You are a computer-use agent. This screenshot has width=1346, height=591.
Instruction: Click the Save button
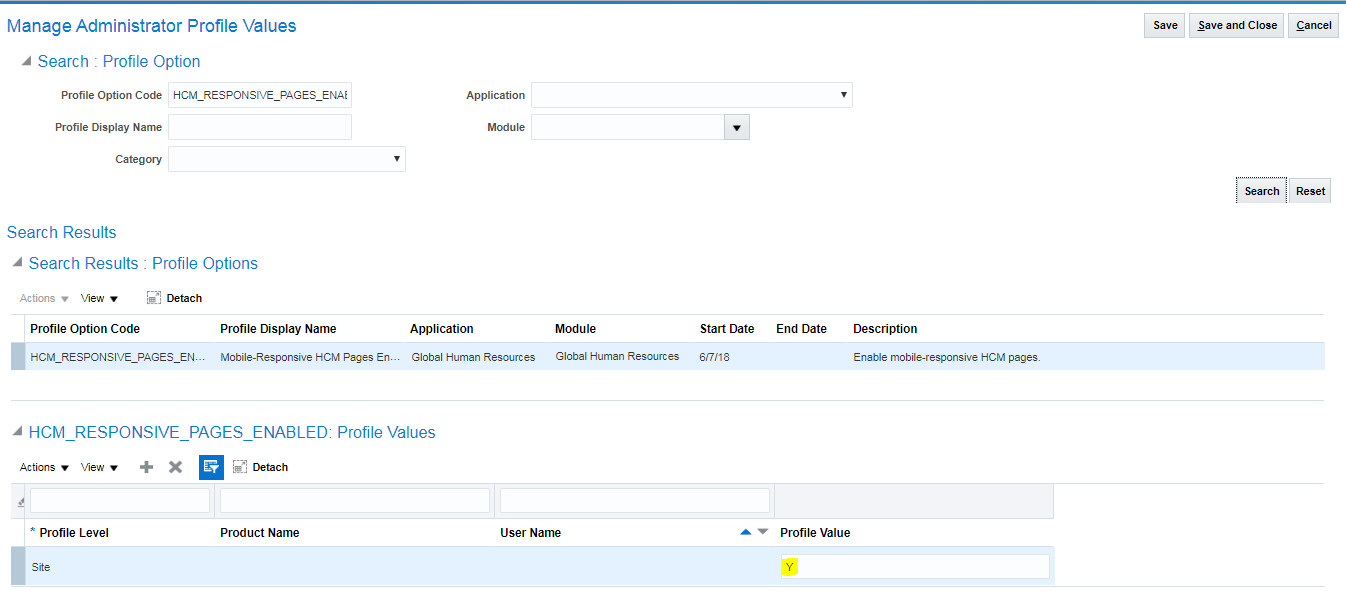(x=1163, y=25)
